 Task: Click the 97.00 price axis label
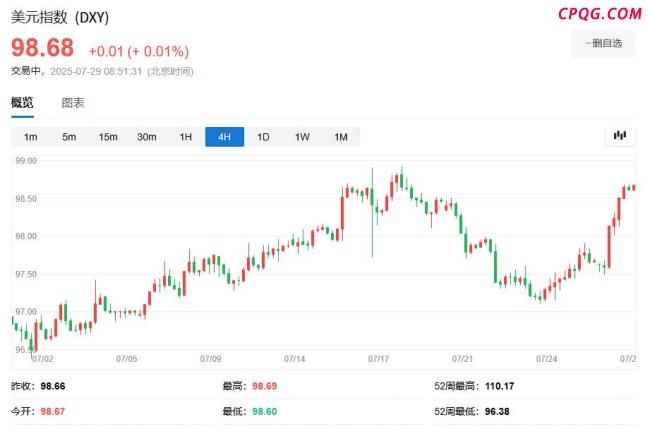pyautogui.click(x=26, y=311)
